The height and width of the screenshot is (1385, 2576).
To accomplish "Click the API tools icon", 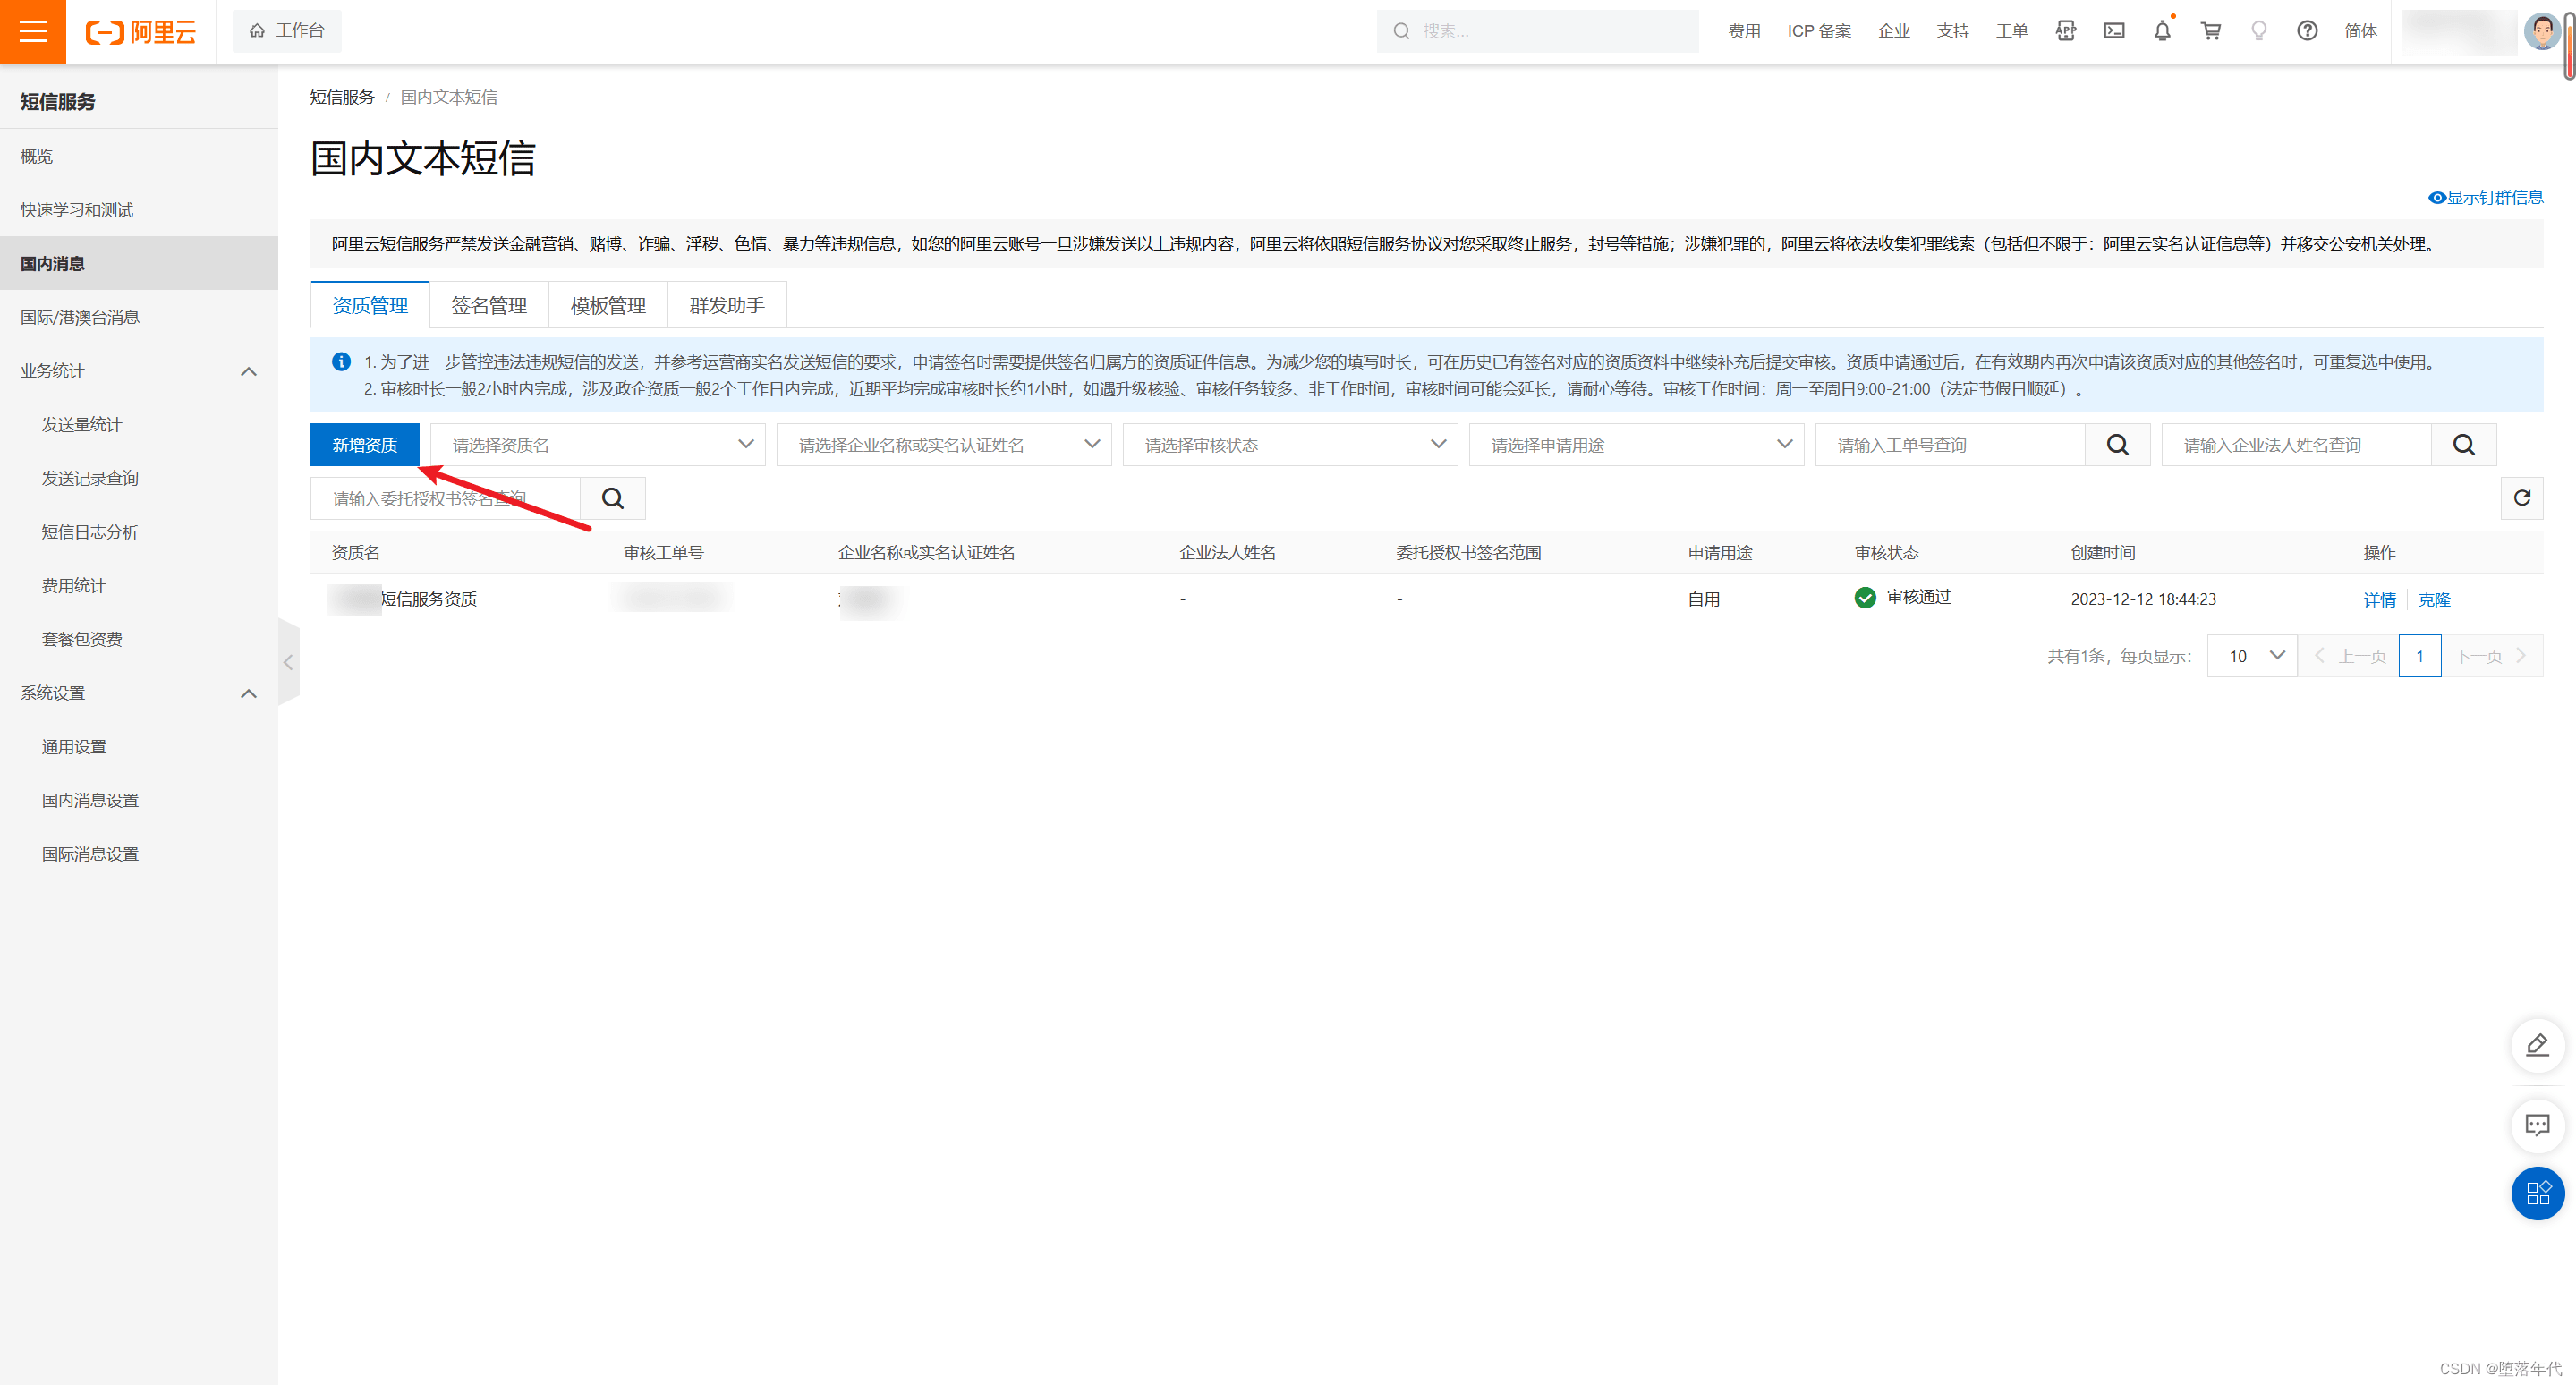I will pyautogui.click(x=2066, y=31).
